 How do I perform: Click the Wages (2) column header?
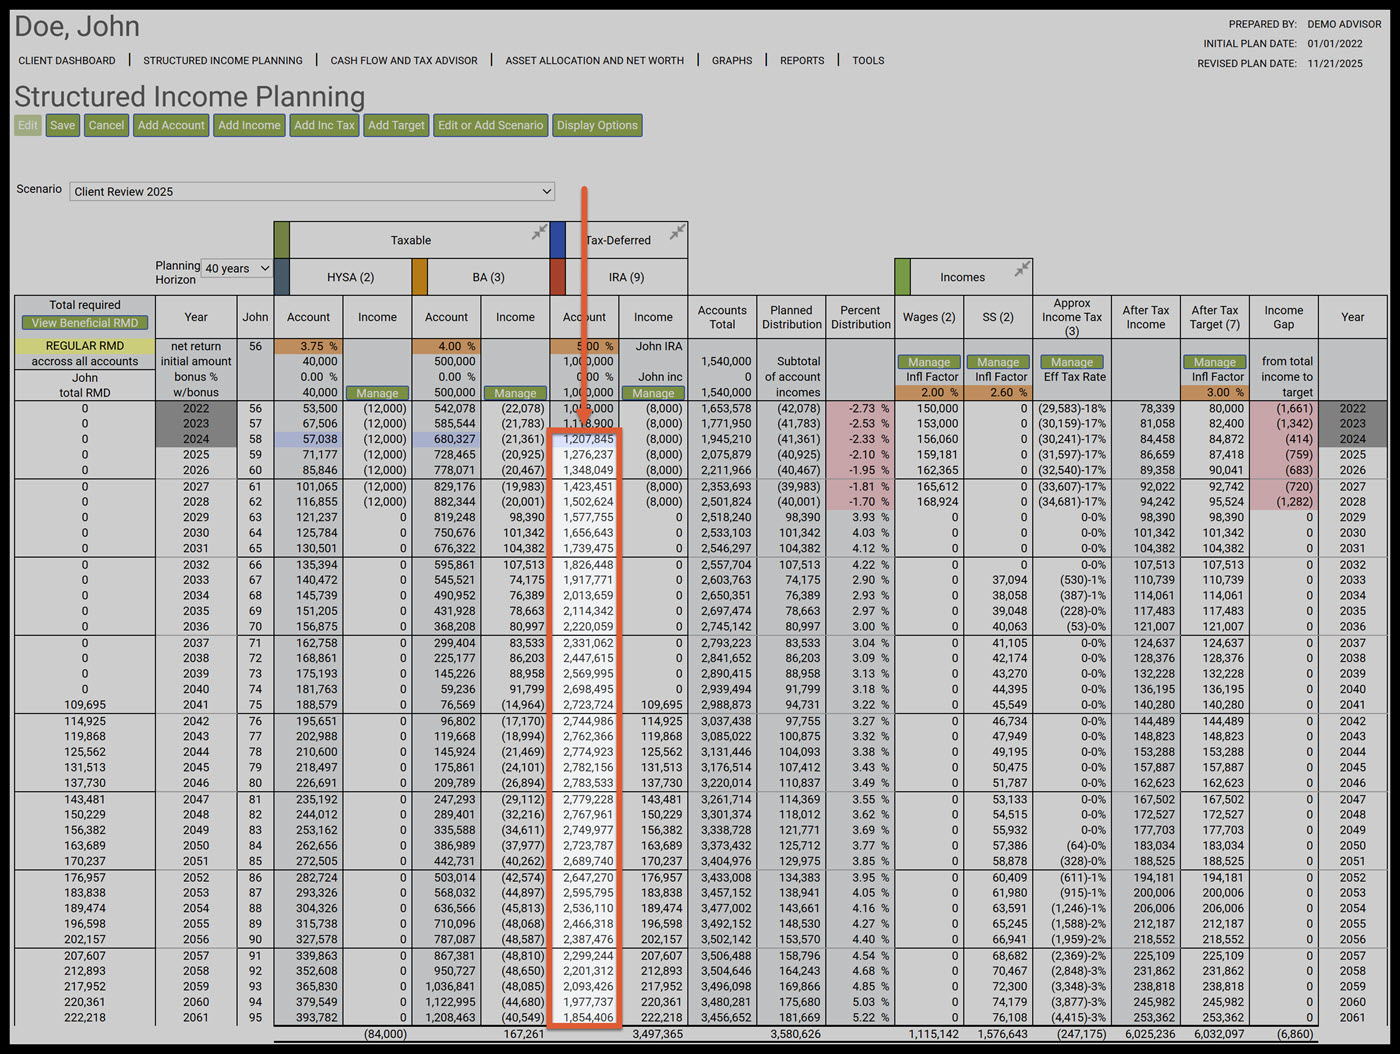tap(929, 317)
